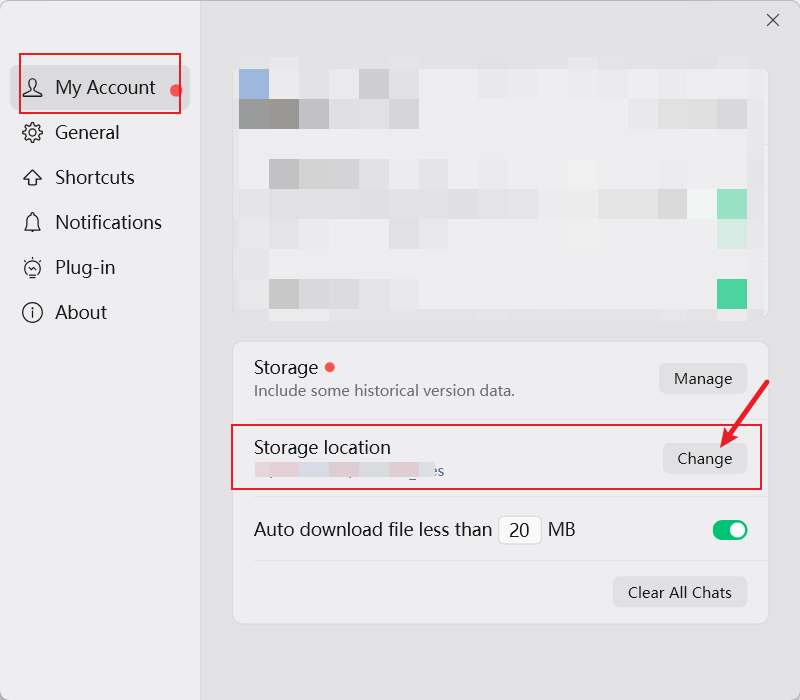Open the My Account settings tab
Screen dimensions: 800x700
(x=100, y=87)
